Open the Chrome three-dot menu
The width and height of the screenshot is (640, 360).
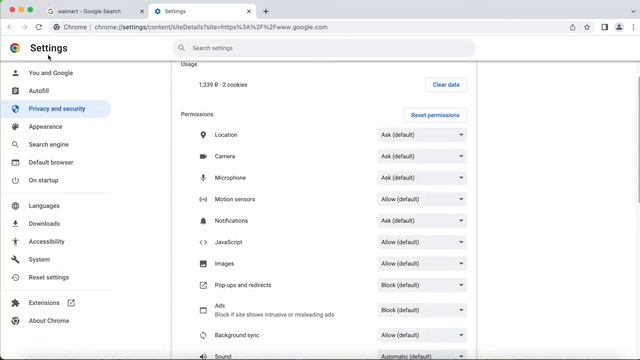click(633, 27)
